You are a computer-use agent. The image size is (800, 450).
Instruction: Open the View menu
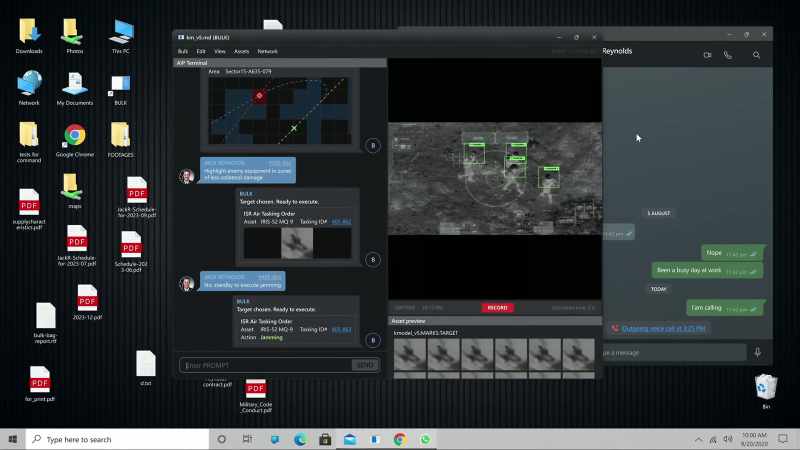click(220, 52)
